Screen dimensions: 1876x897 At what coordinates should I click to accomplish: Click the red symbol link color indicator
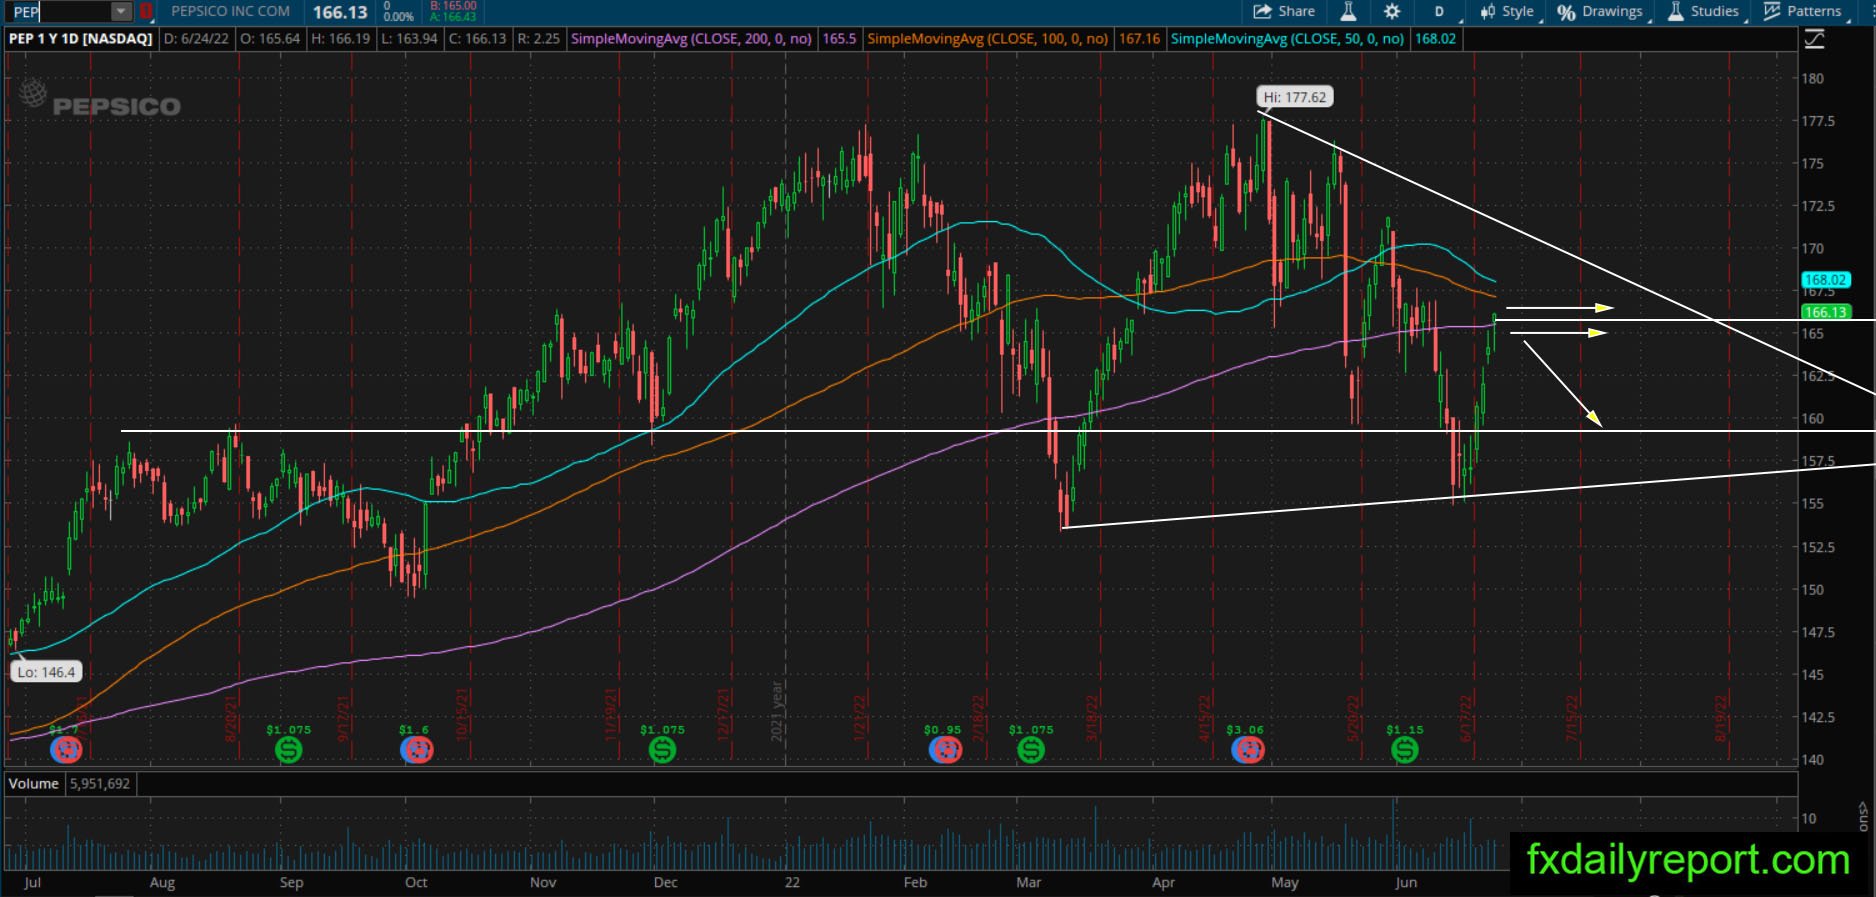pyautogui.click(x=146, y=12)
